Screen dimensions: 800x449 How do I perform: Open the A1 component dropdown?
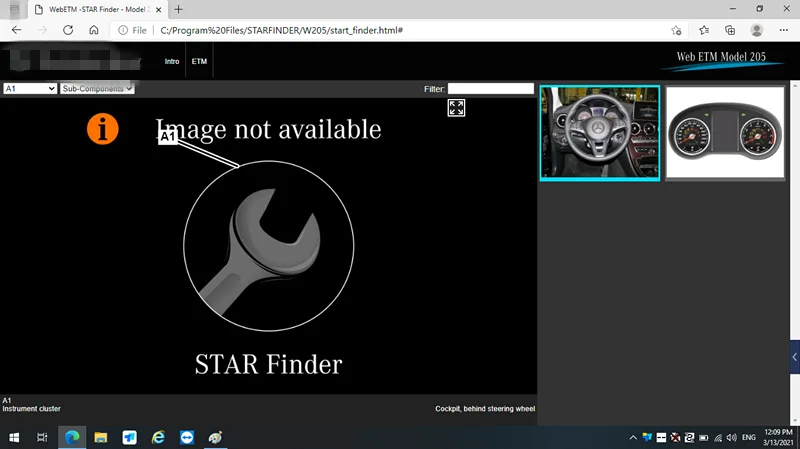pos(30,88)
